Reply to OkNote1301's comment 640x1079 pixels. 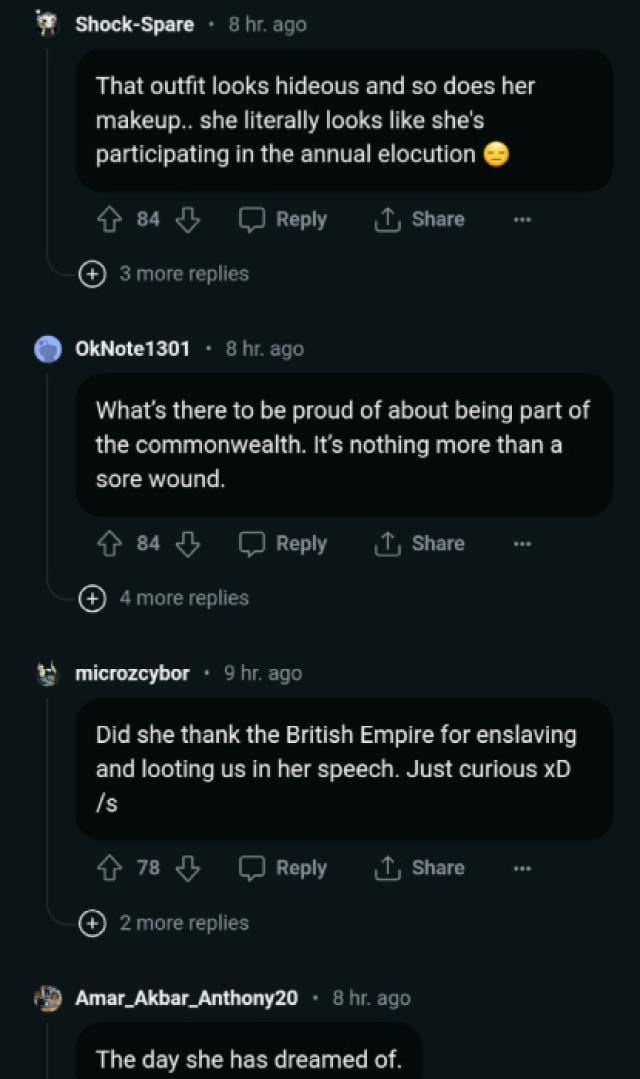283,543
